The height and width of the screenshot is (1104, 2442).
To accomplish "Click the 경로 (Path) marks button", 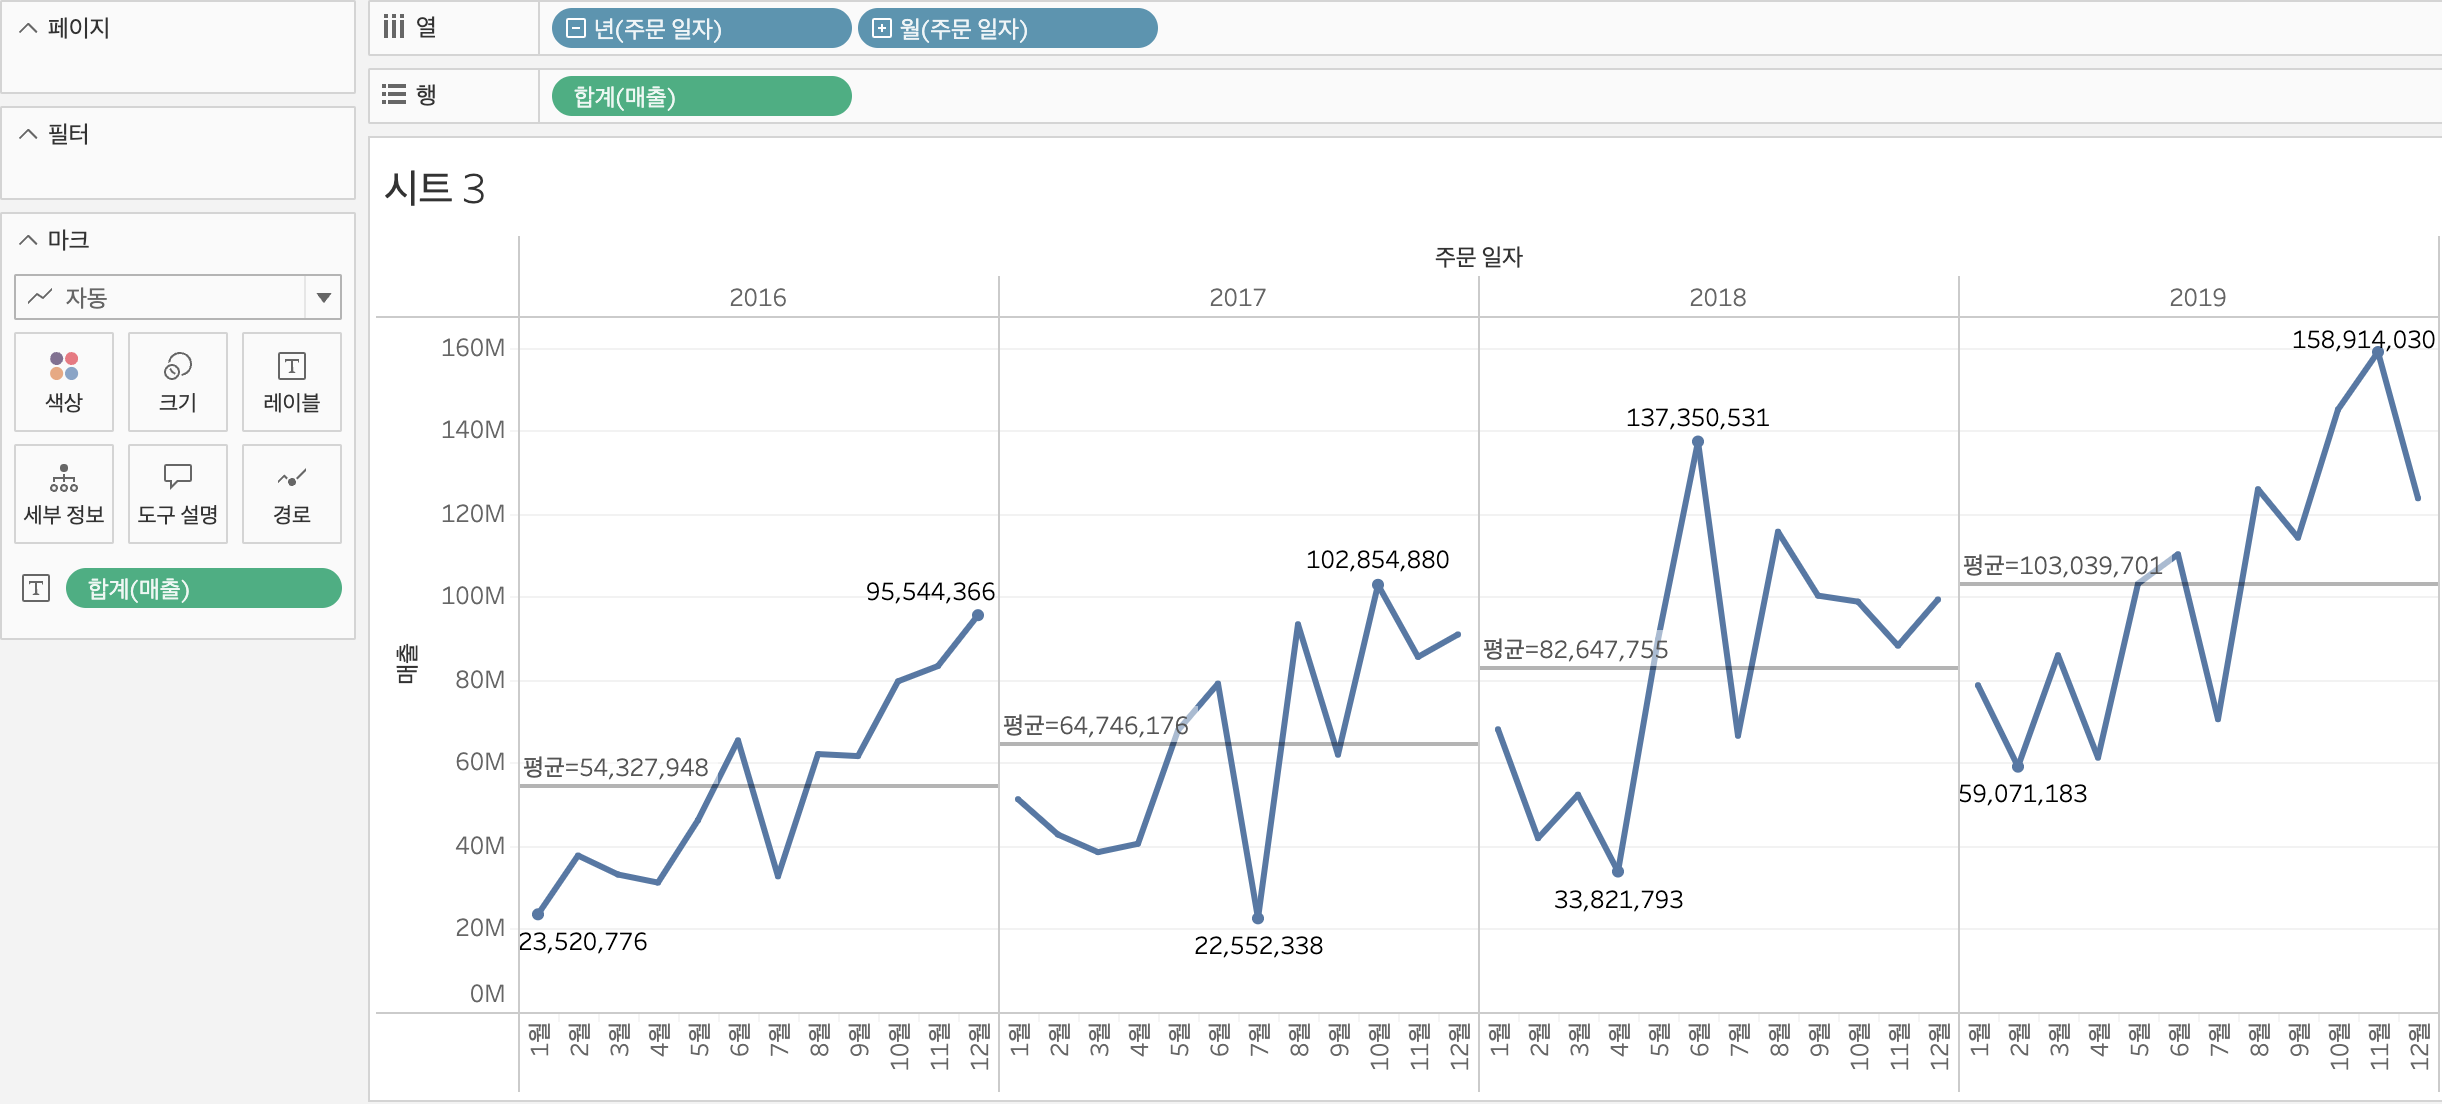I will 291,494.
